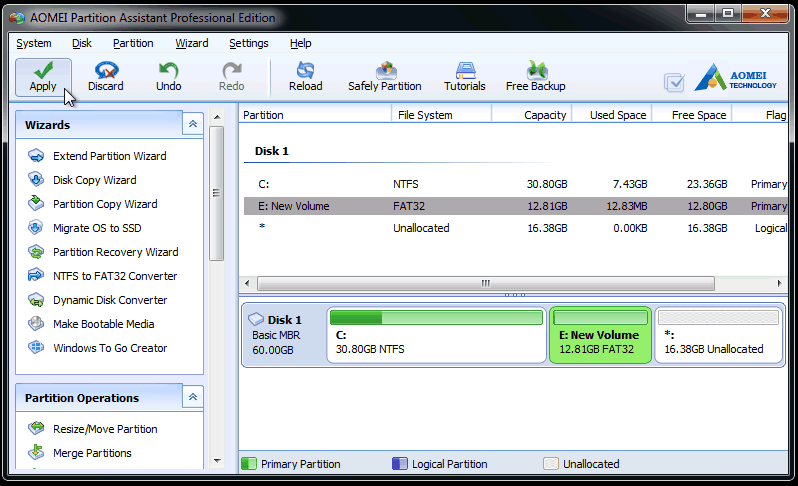The height and width of the screenshot is (486, 798).
Task: Open the System menu
Action: (34, 43)
